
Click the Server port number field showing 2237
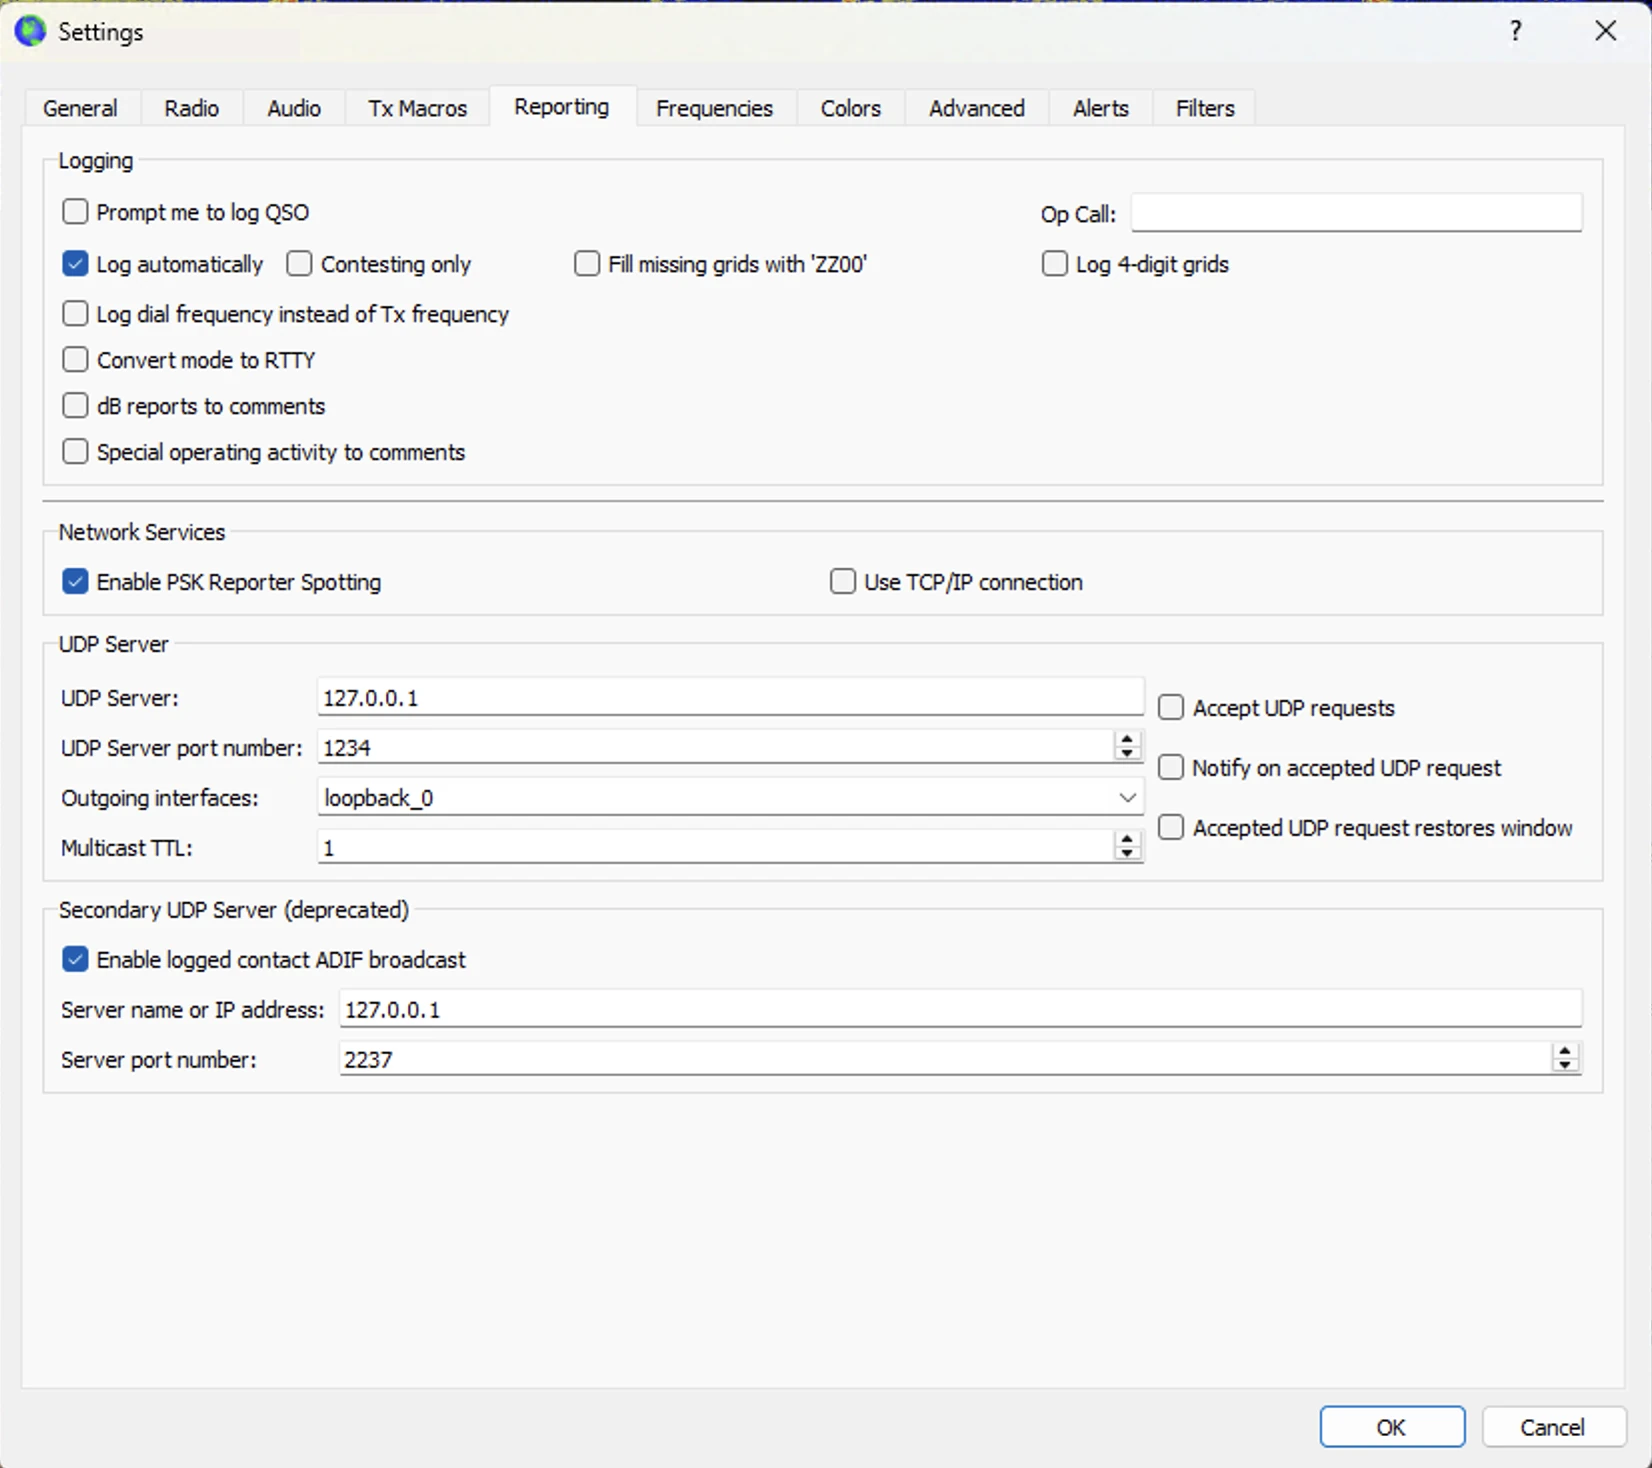[x=945, y=1059]
